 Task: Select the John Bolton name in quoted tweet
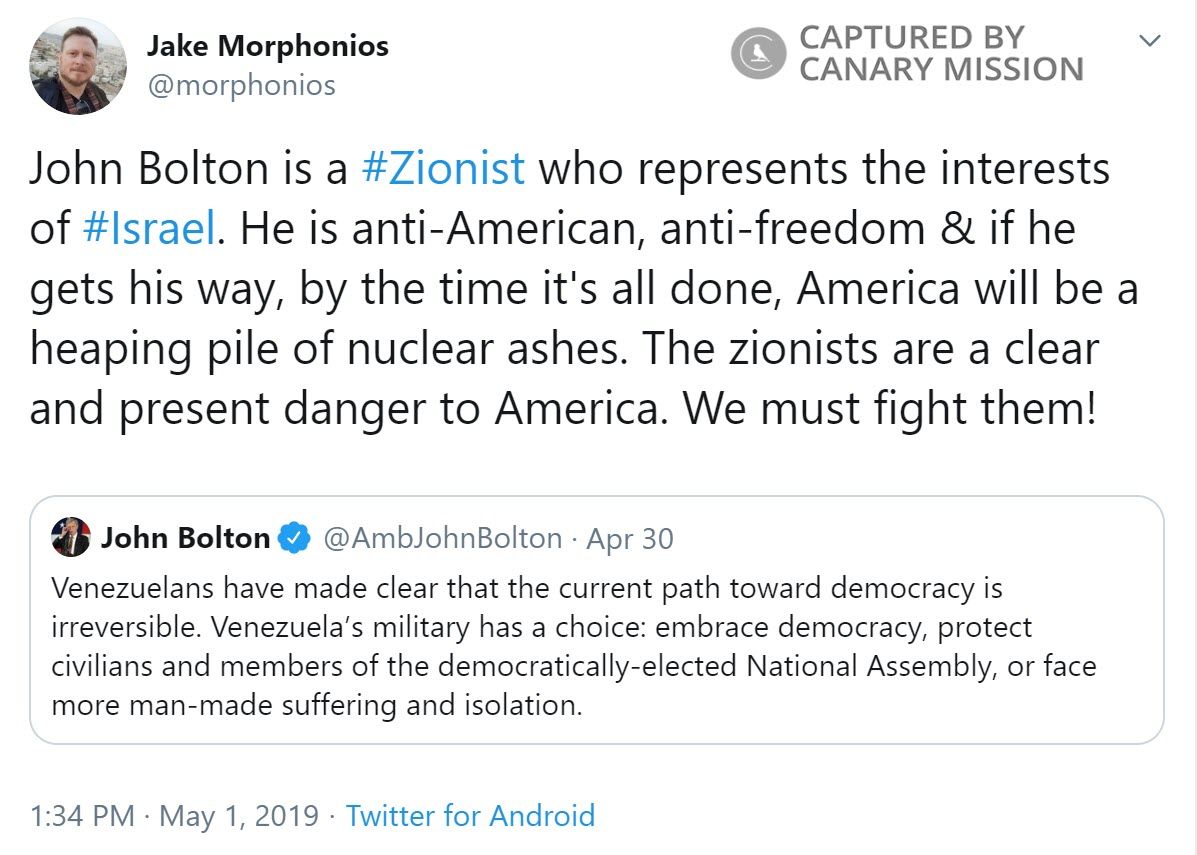[x=185, y=538]
